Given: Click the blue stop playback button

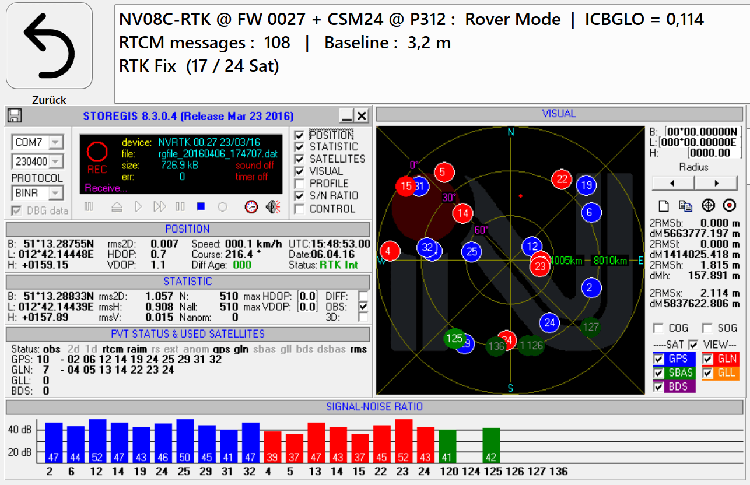Looking at the screenshot, I should click(201, 207).
